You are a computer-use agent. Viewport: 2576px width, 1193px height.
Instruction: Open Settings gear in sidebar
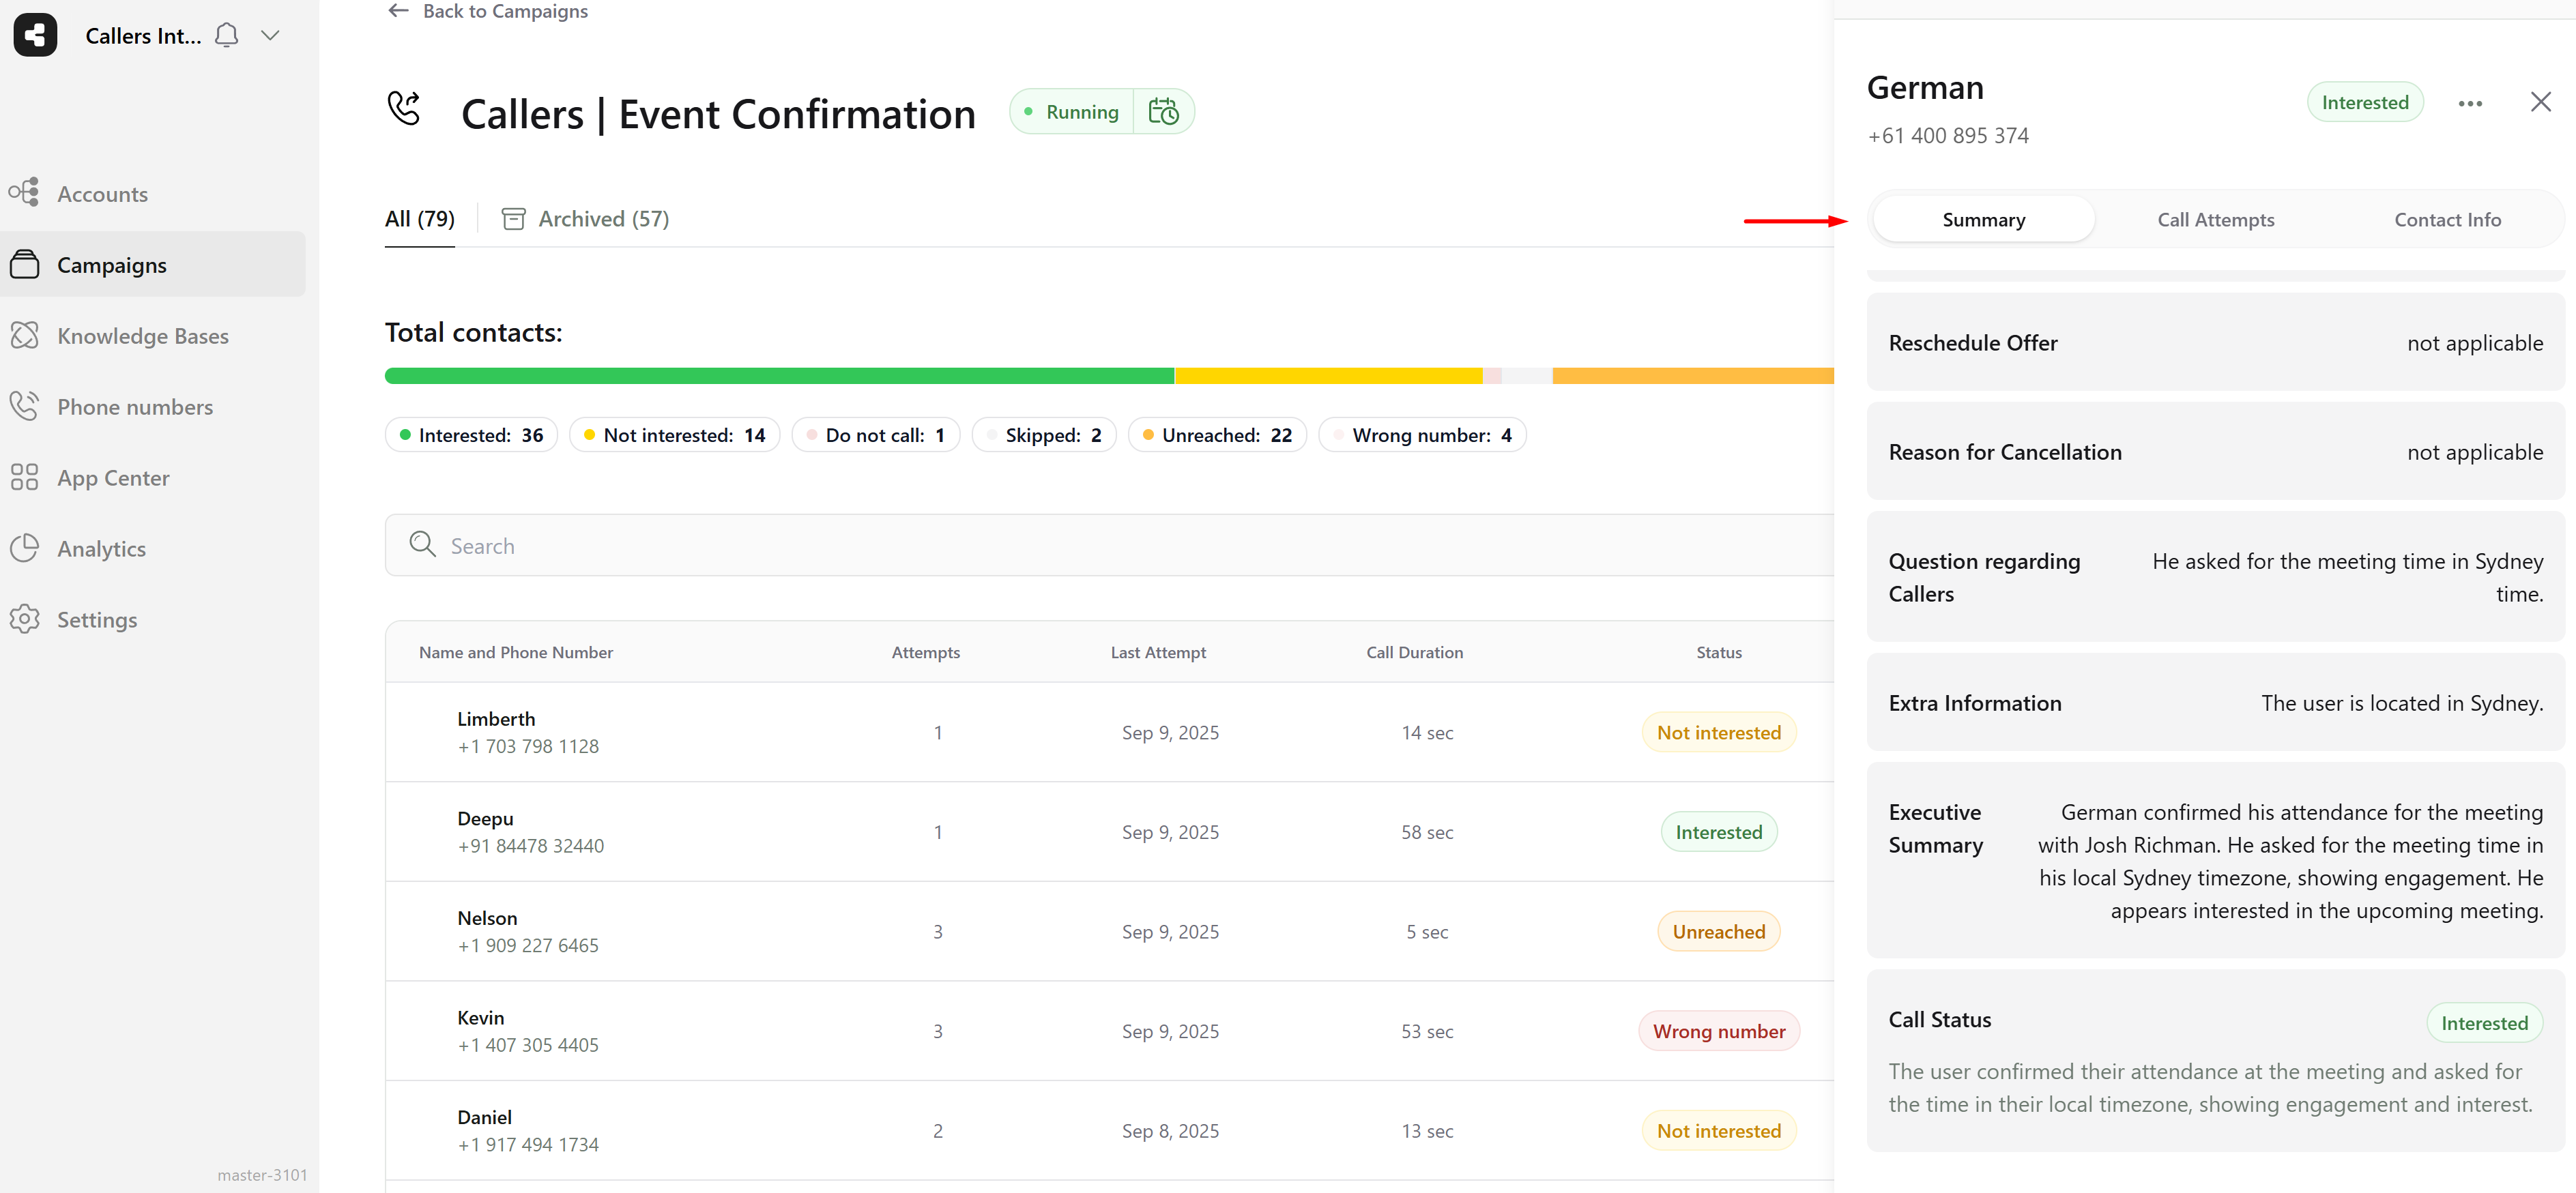coord(96,620)
